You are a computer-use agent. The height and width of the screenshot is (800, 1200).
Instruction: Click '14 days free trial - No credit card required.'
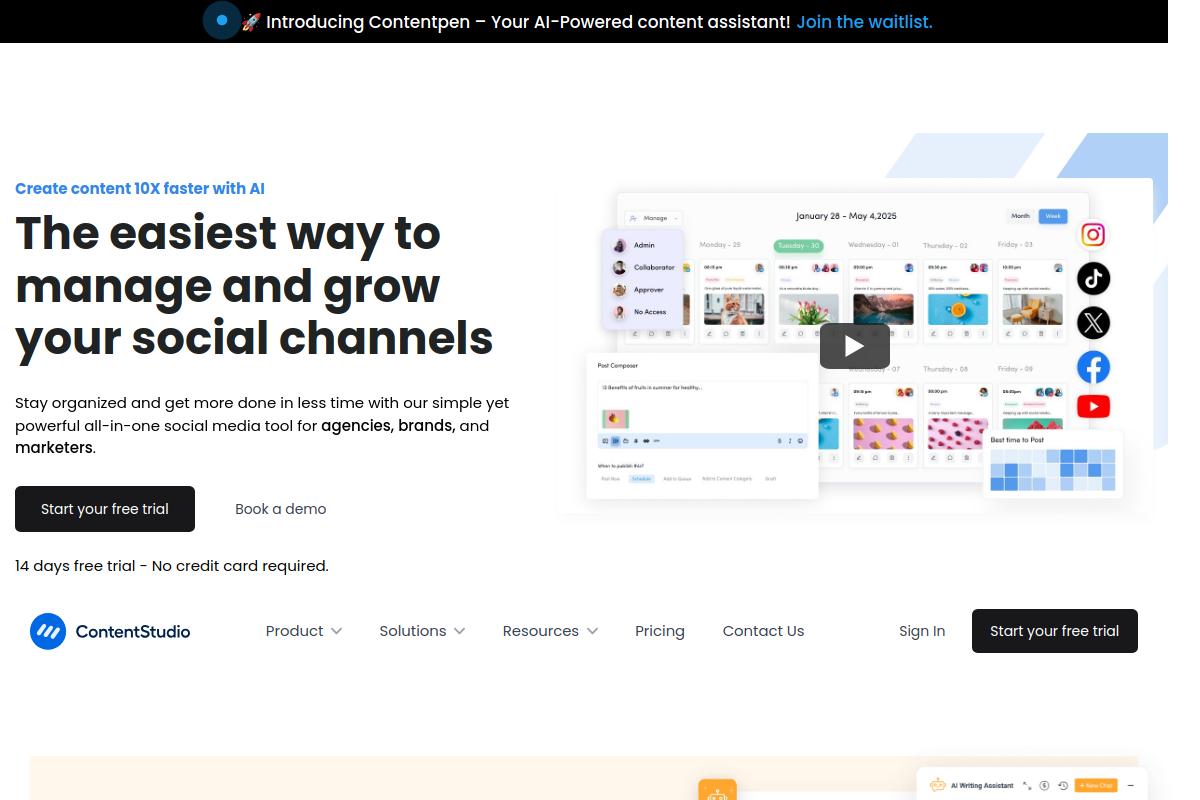172,566
